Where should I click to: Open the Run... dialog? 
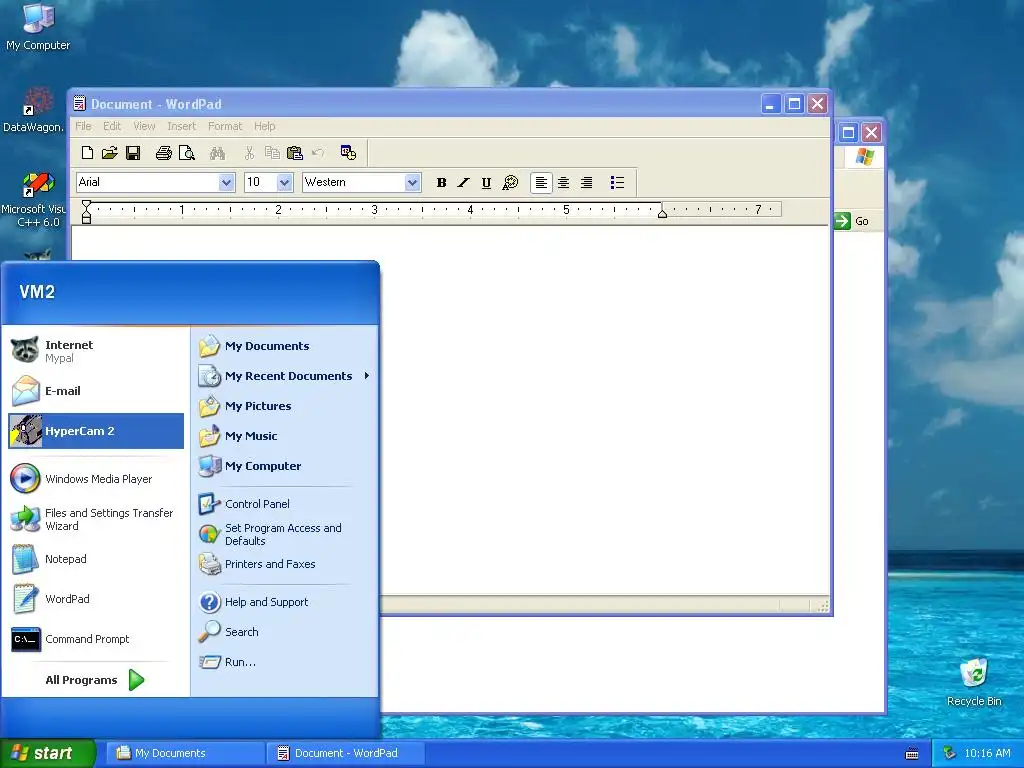point(285,662)
